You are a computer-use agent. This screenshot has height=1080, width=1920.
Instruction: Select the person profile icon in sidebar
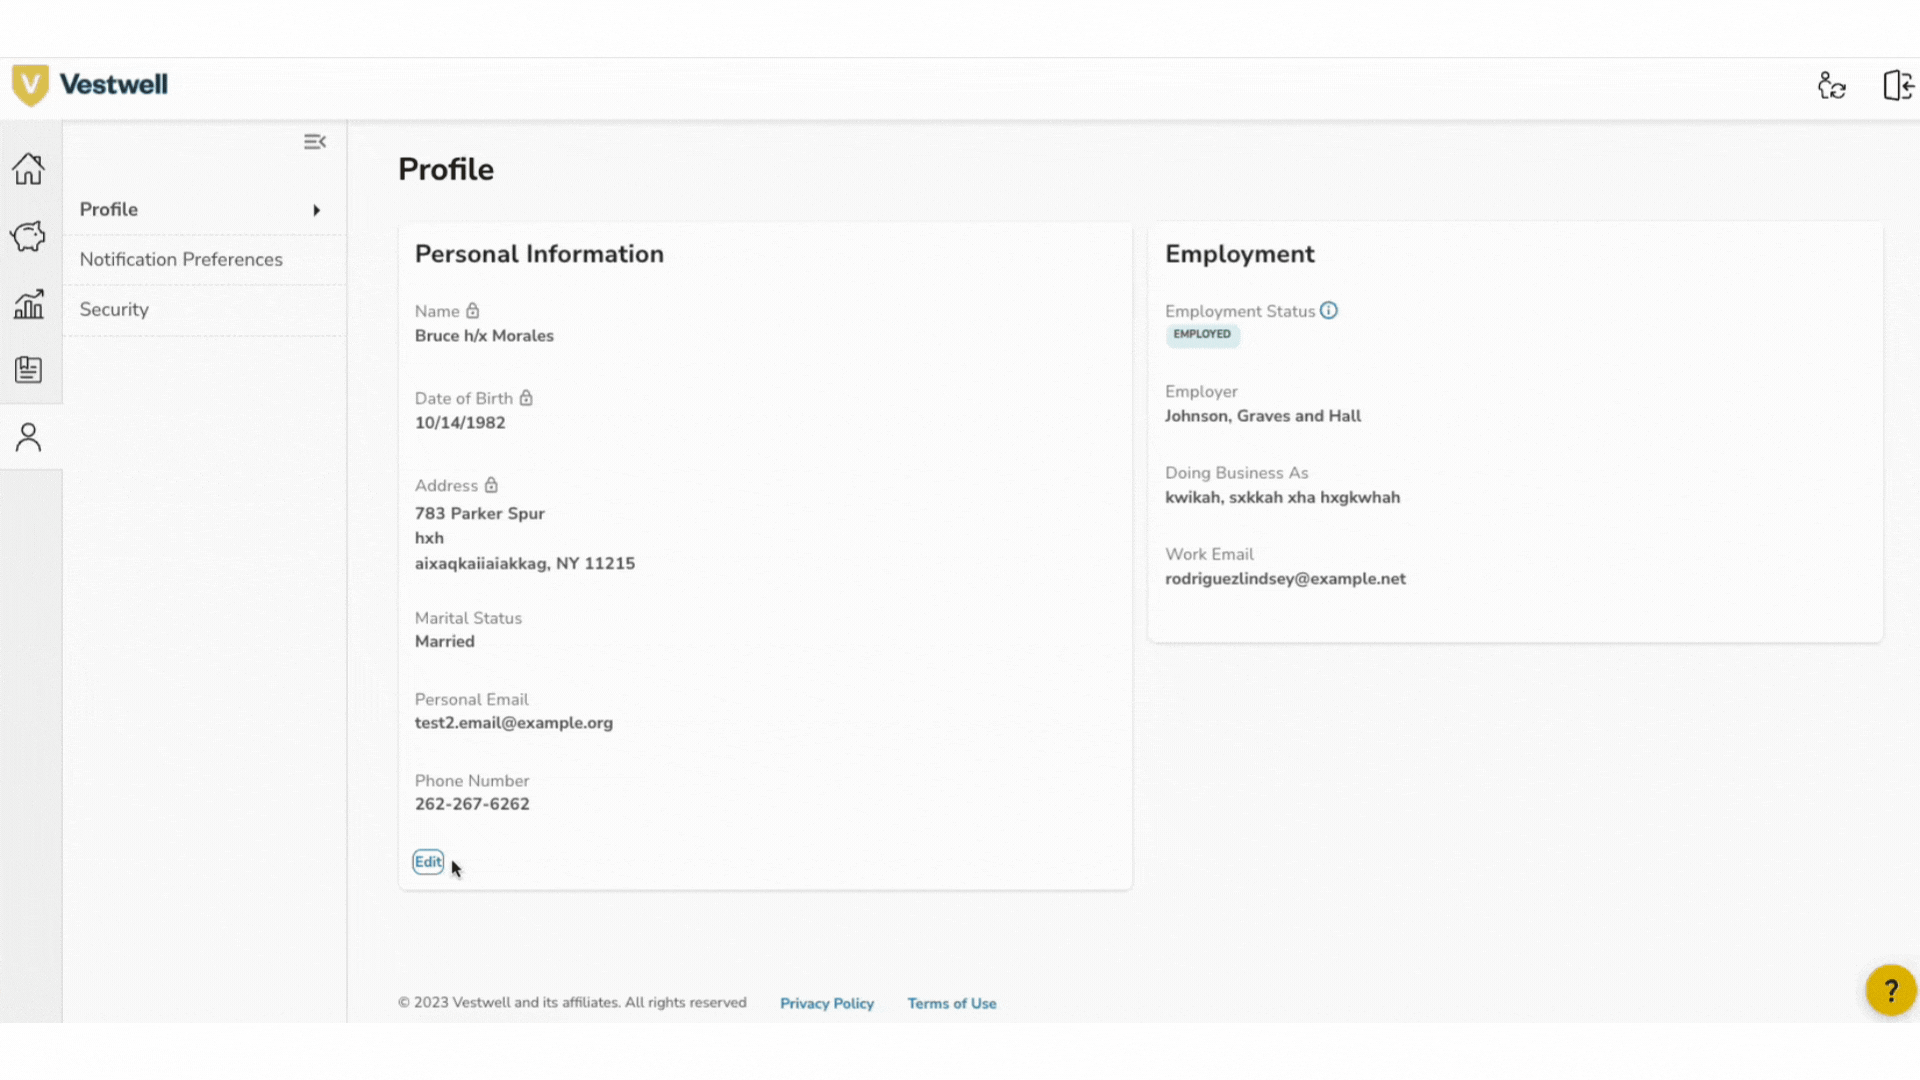(28, 437)
